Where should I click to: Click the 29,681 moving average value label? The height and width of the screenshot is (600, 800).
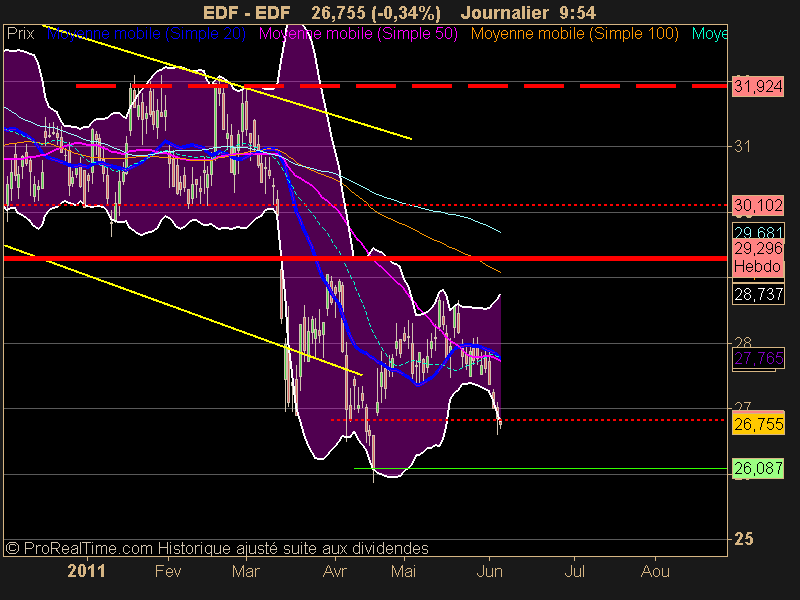(758, 232)
